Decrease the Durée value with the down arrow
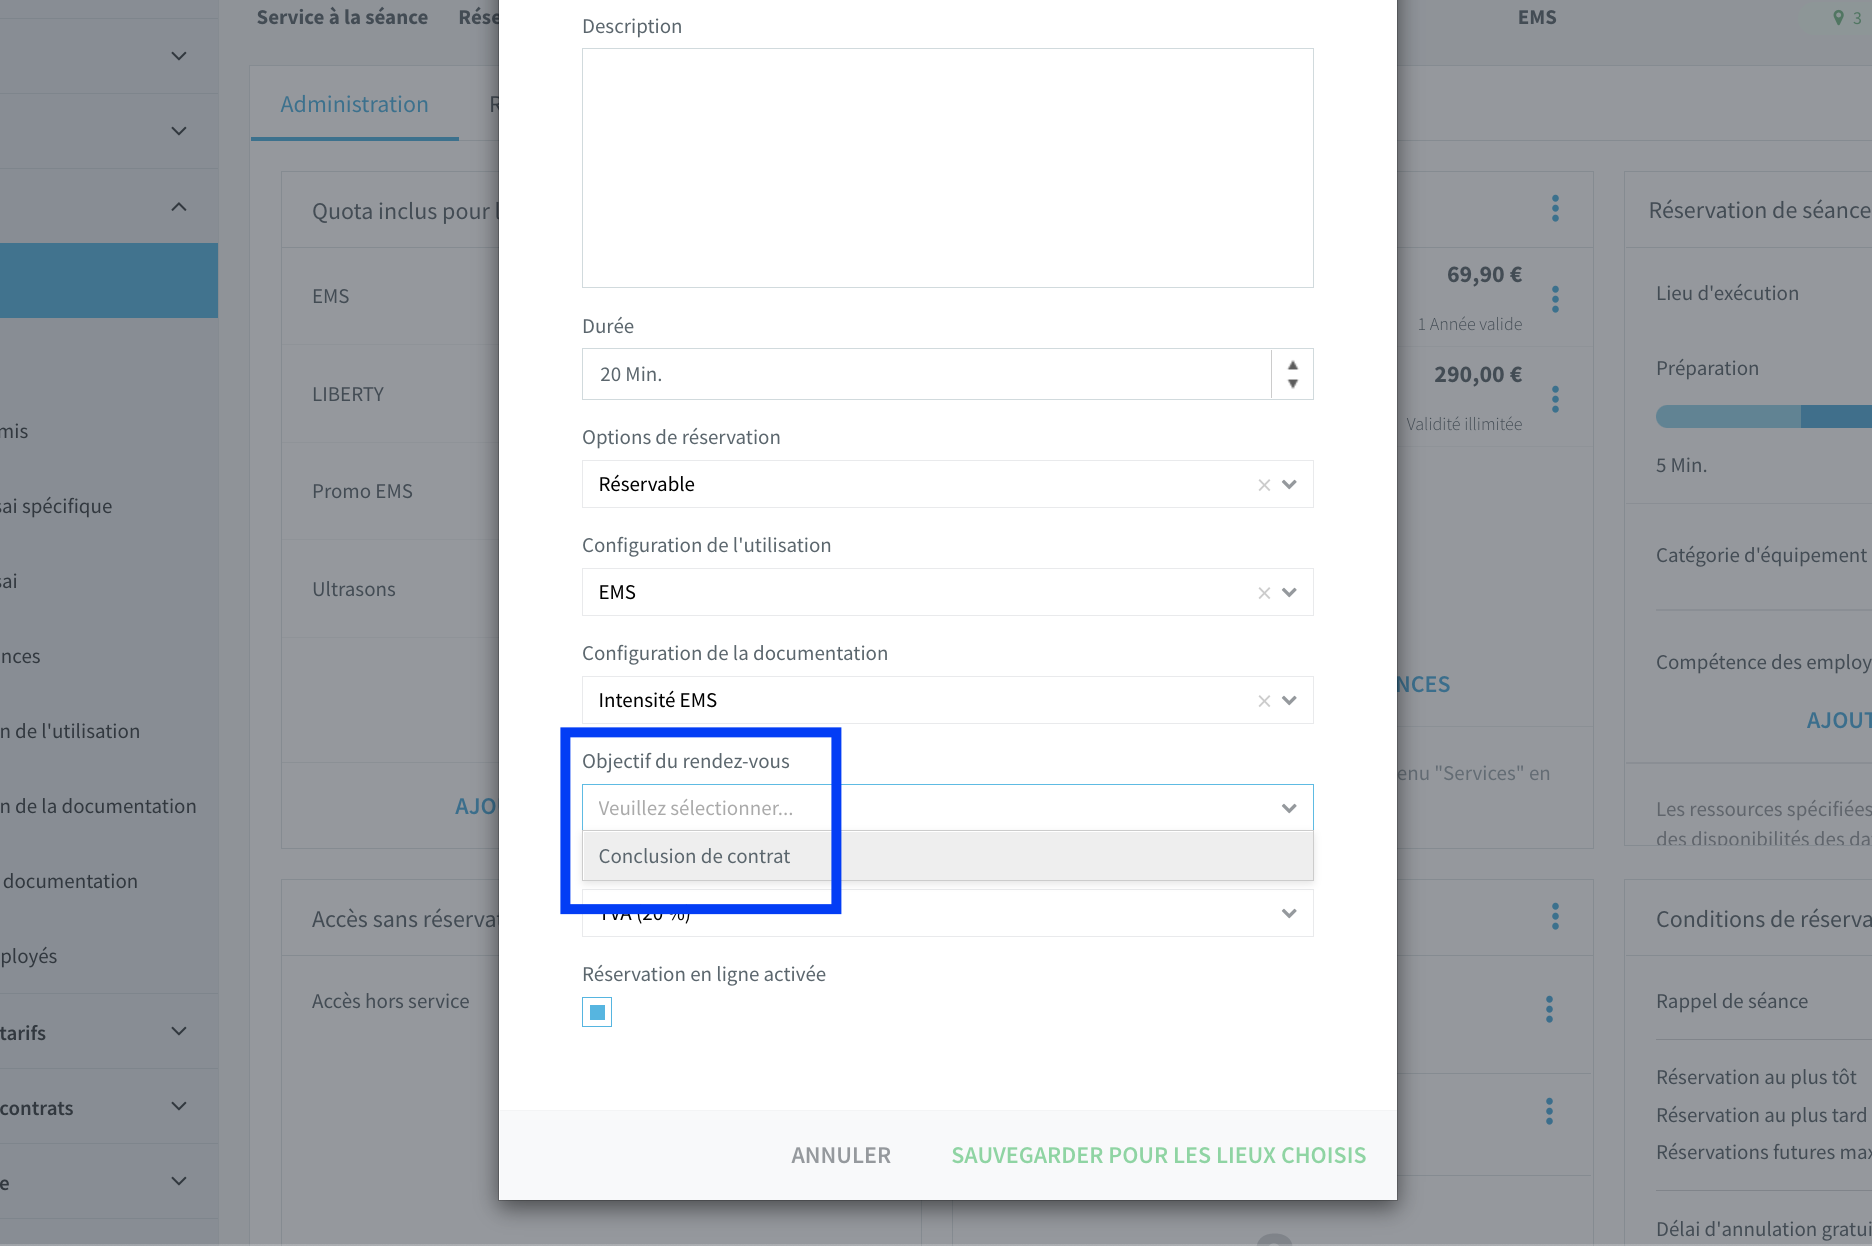This screenshot has height=1246, width=1872. [x=1293, y=384]
